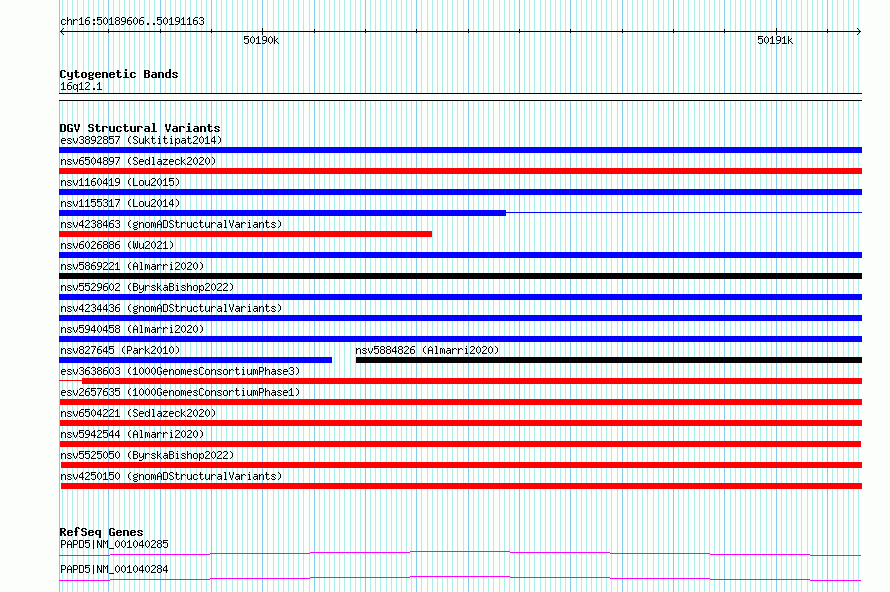Select esv2657635 (1000GenomesConsortiumPhase1) label

pyautogui.click(x=180, y=392)
